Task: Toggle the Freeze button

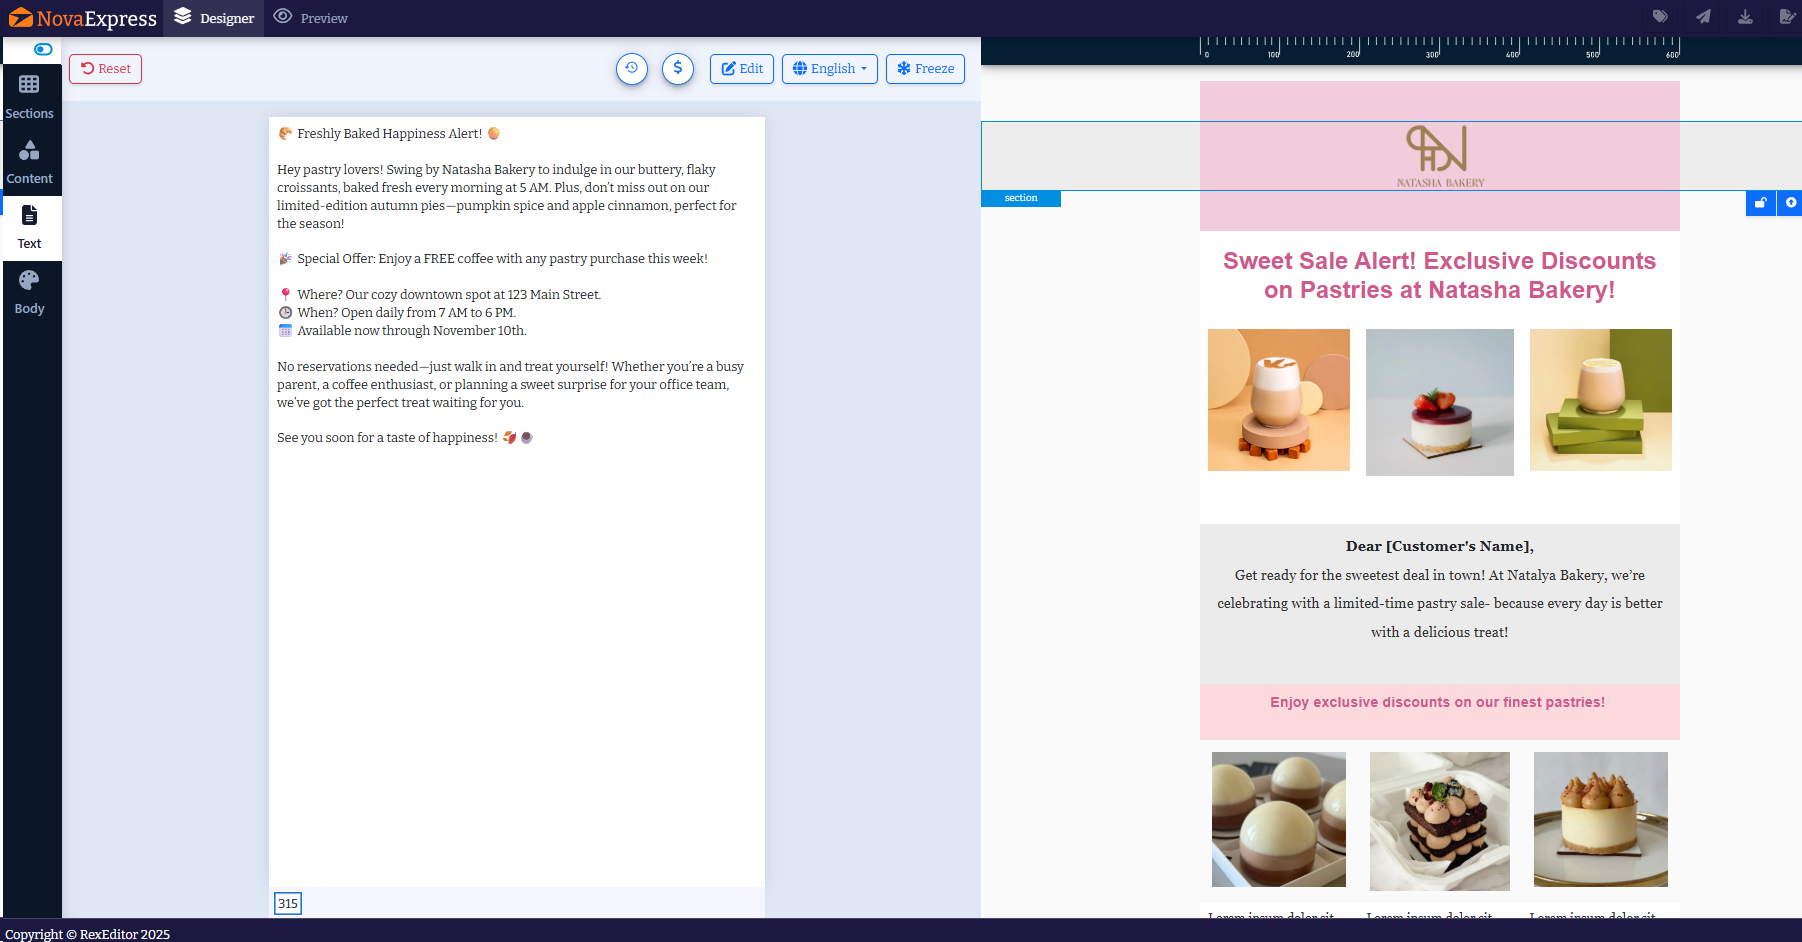Action: click(x=925, y=69)
